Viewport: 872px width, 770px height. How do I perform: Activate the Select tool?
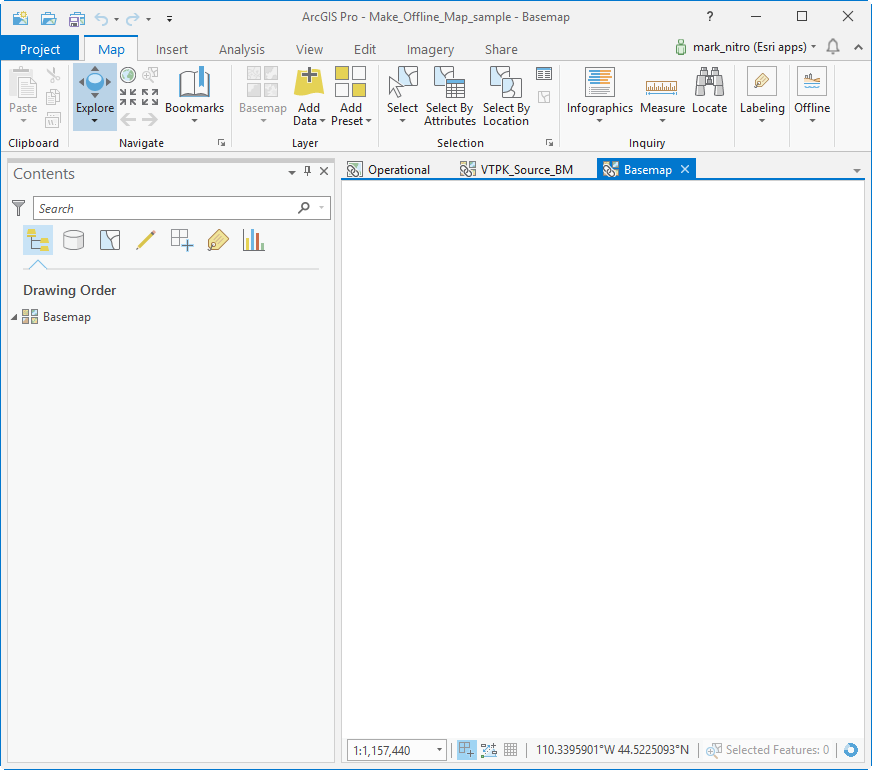[402, 96]
